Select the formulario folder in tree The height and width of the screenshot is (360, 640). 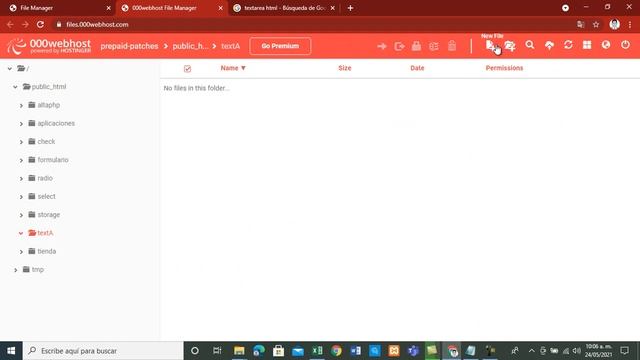click(x=53, y=160)
